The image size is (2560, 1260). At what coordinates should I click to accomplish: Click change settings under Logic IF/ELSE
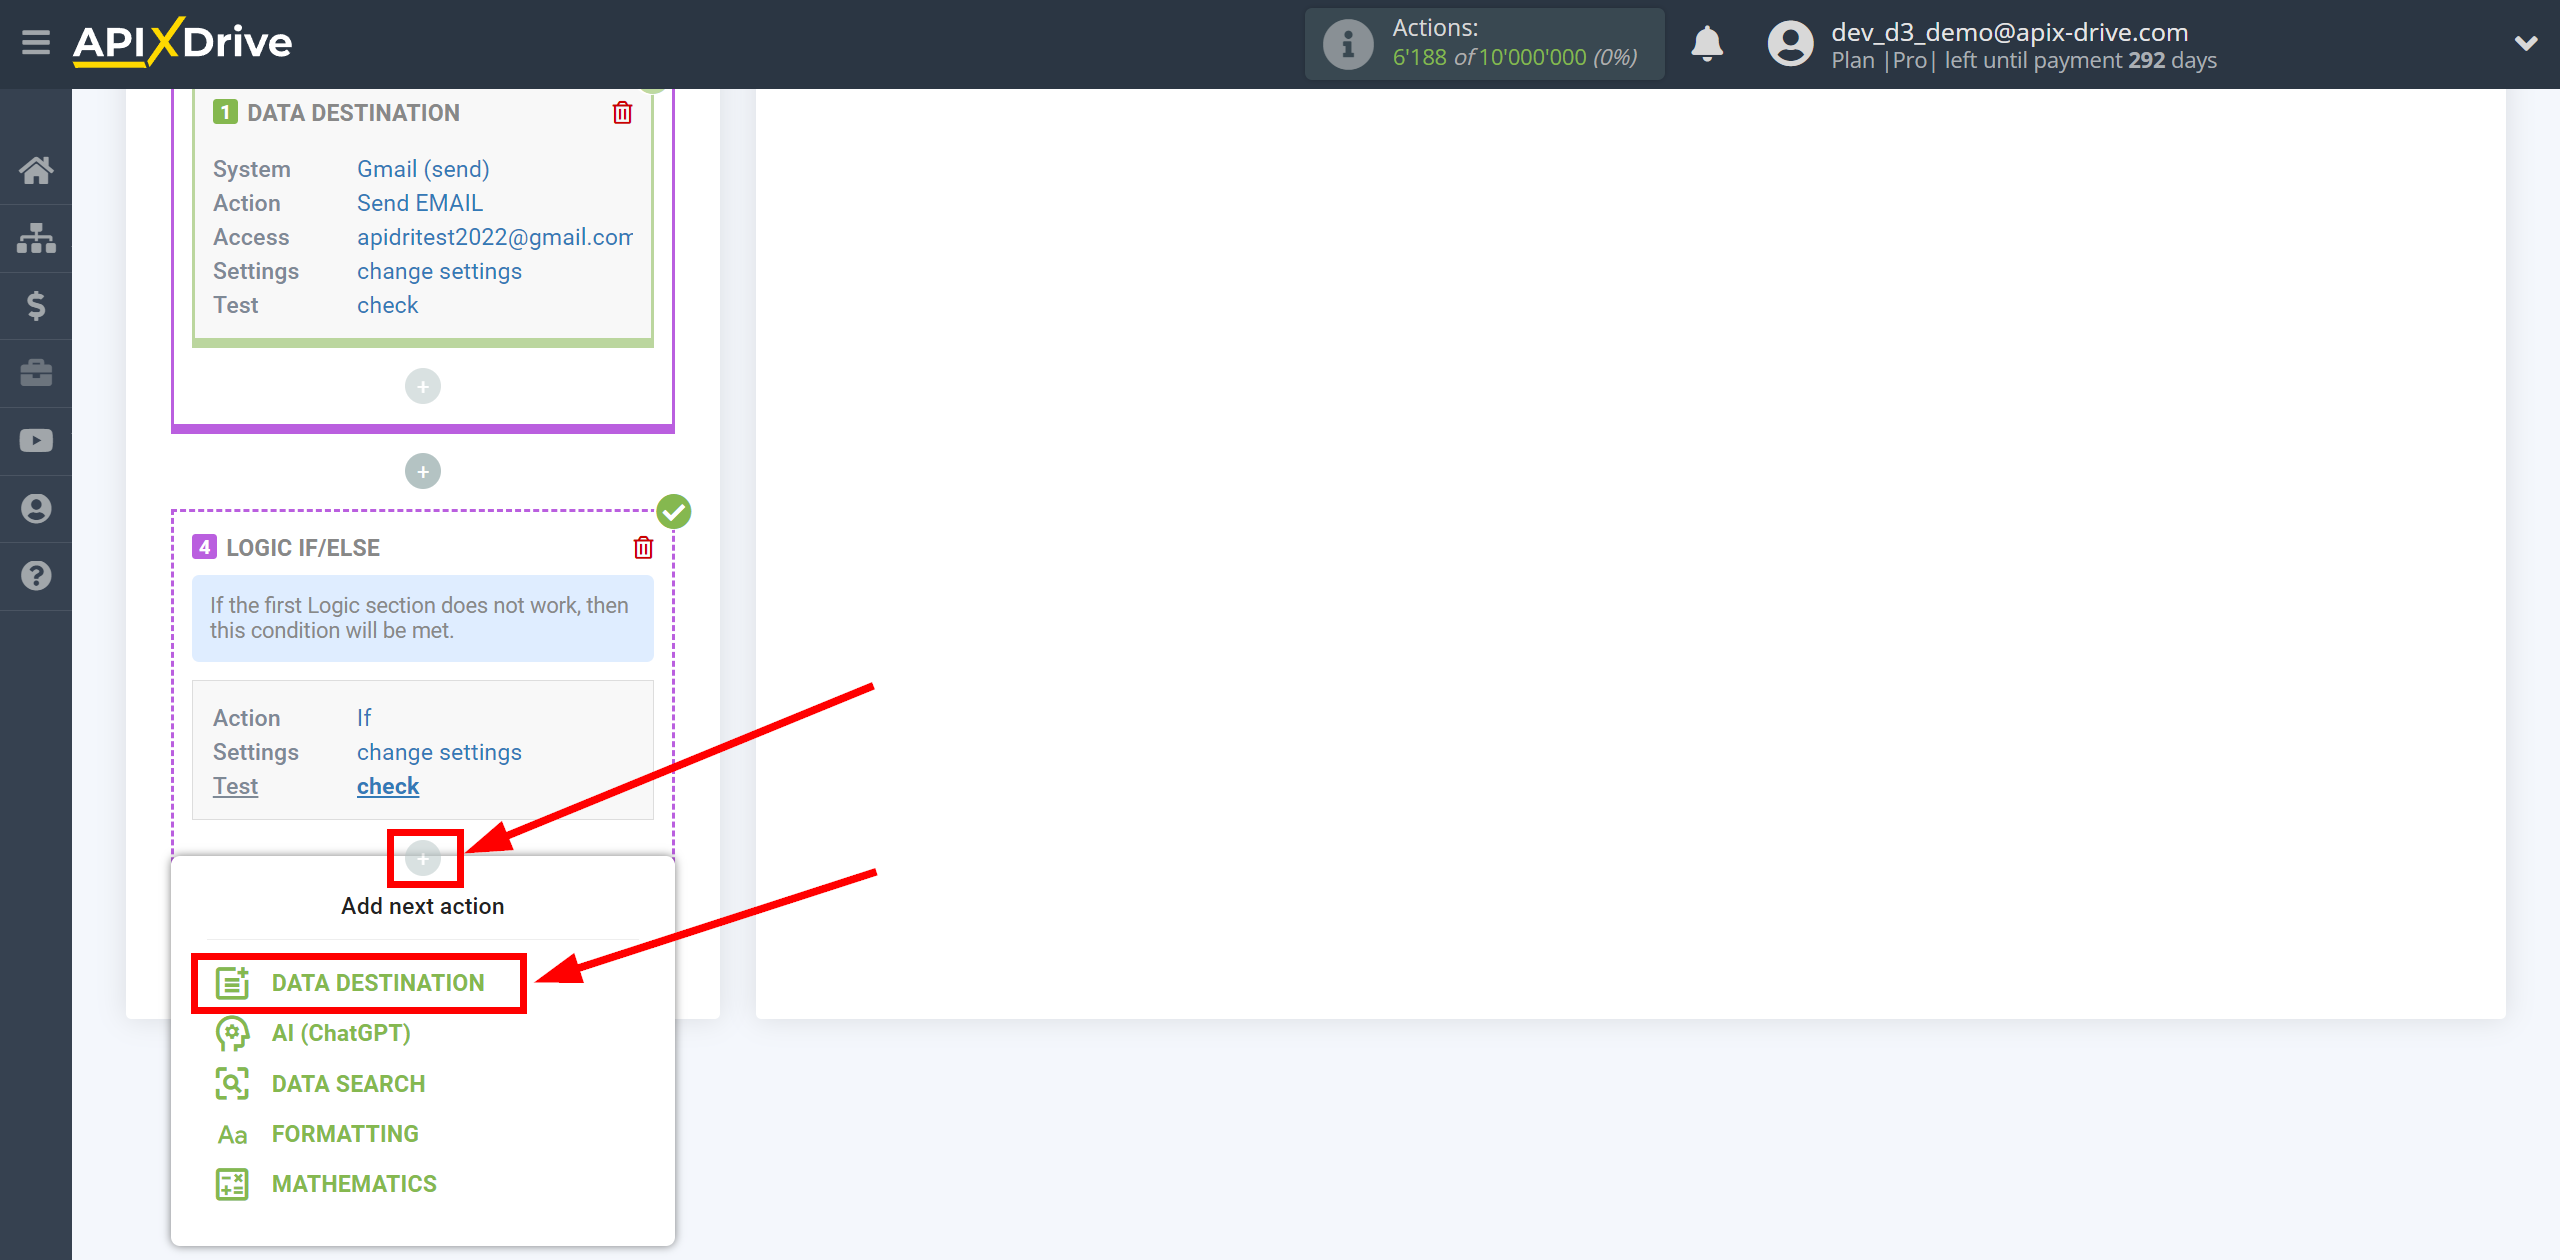(x=438, y=751)
